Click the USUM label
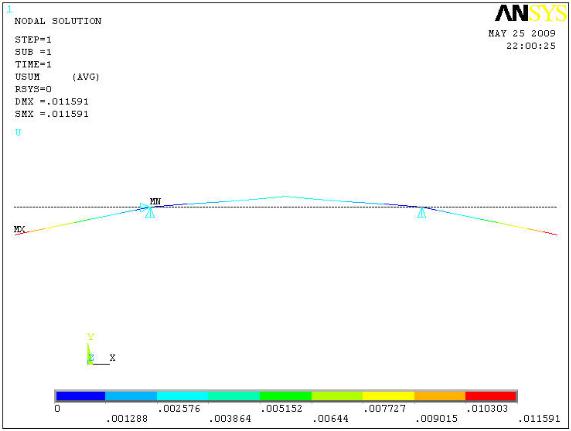Viewport: 571px width, 431px height. [27, 77]
